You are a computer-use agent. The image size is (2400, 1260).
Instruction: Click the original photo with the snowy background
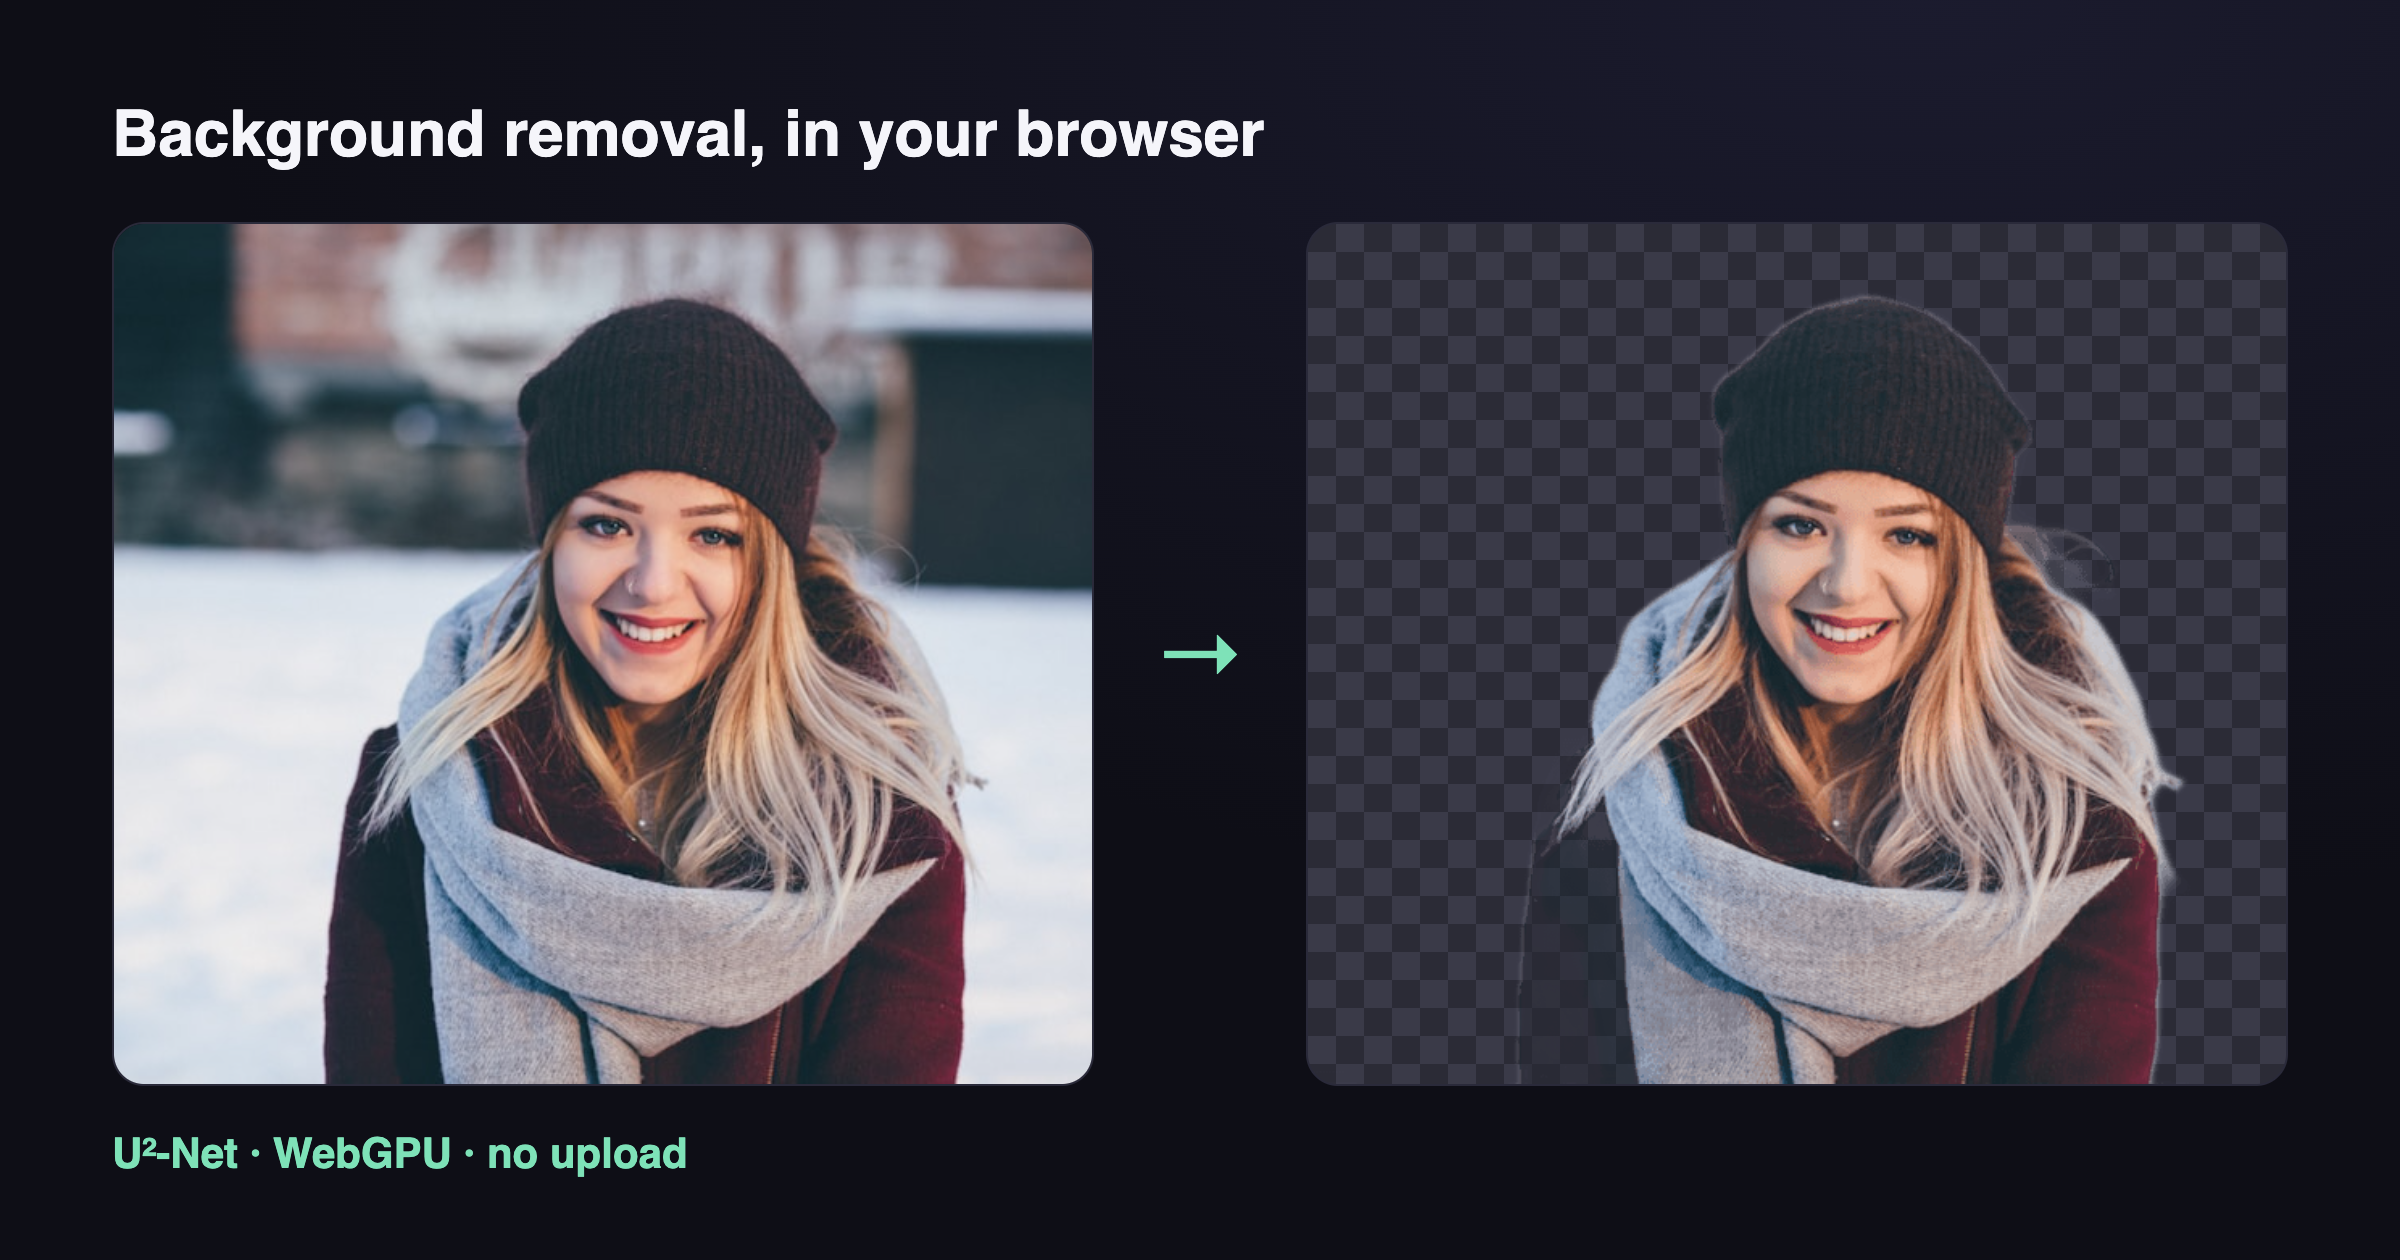(603, 653)
